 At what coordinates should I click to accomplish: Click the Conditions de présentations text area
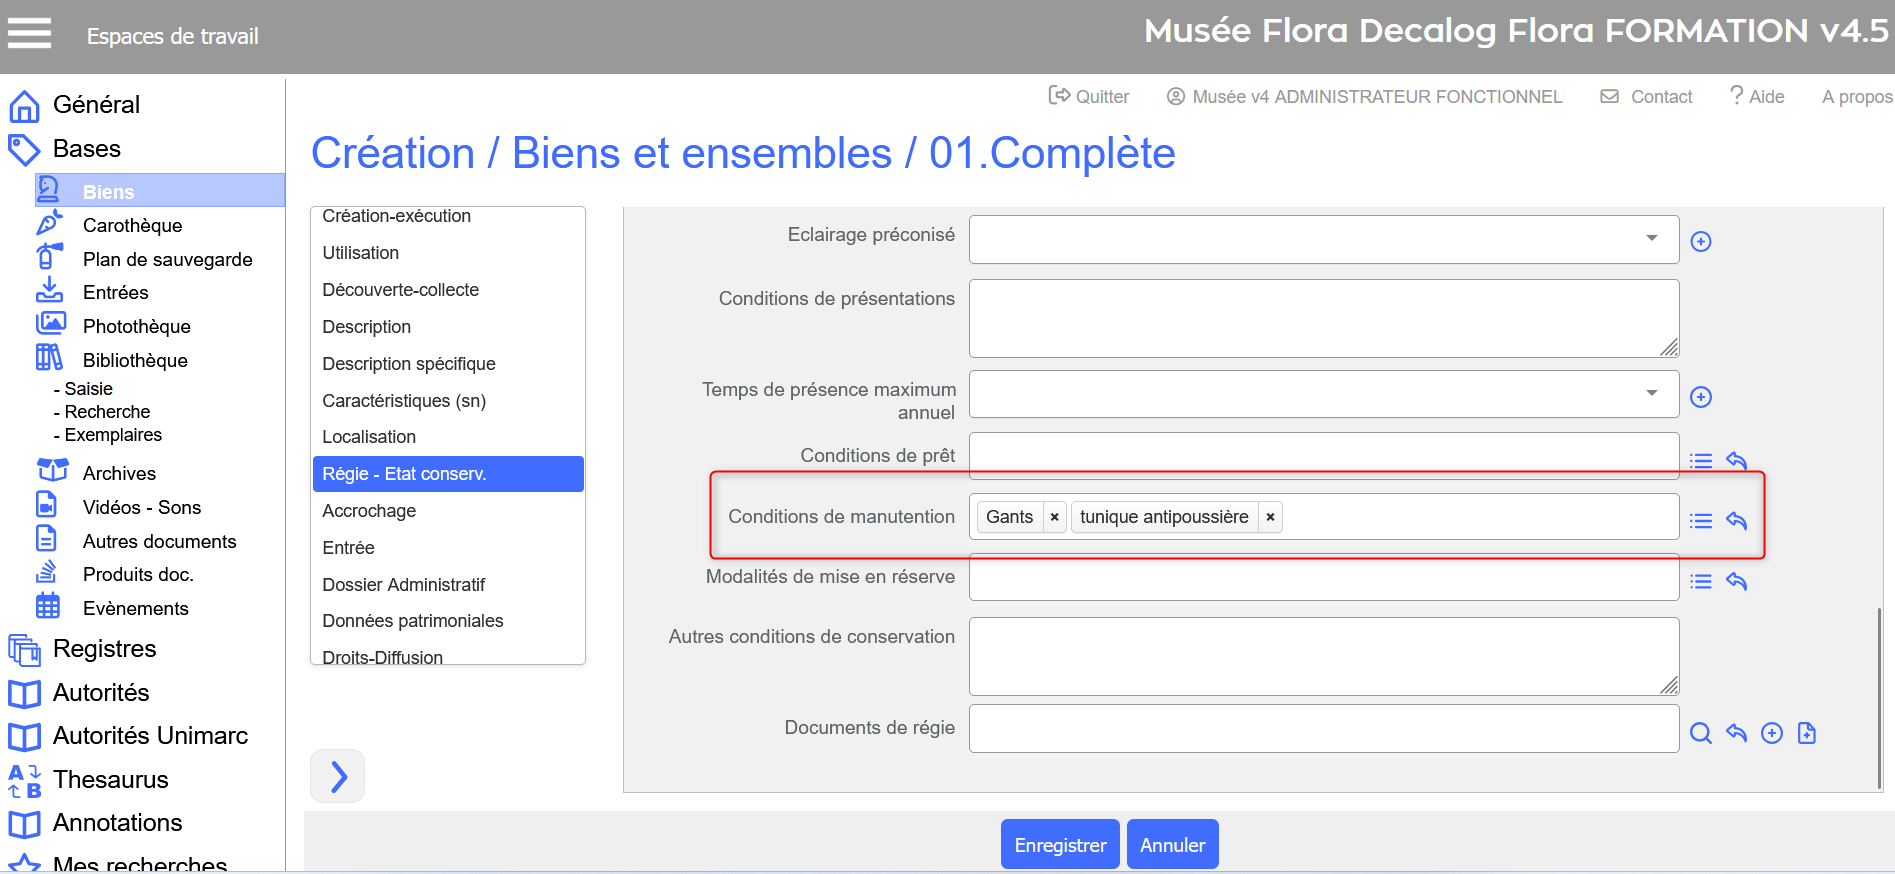(x=1323, y=318)
